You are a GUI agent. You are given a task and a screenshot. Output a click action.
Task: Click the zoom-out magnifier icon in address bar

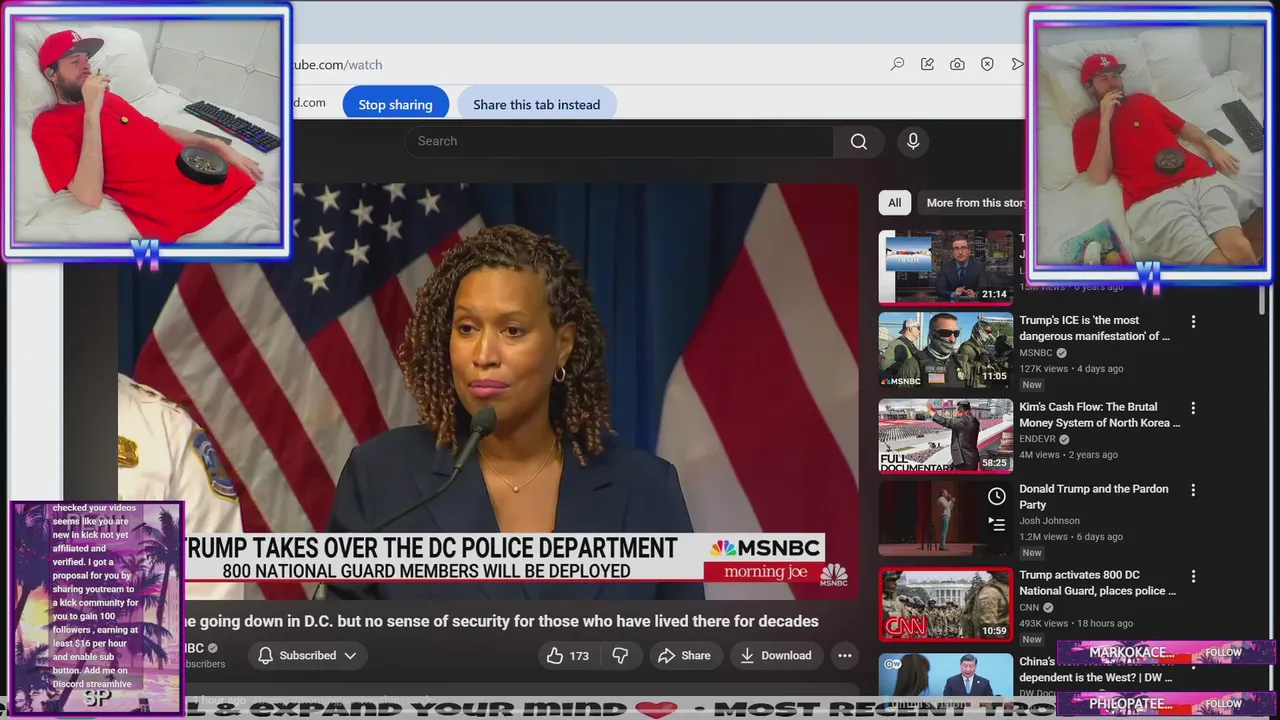897,64
